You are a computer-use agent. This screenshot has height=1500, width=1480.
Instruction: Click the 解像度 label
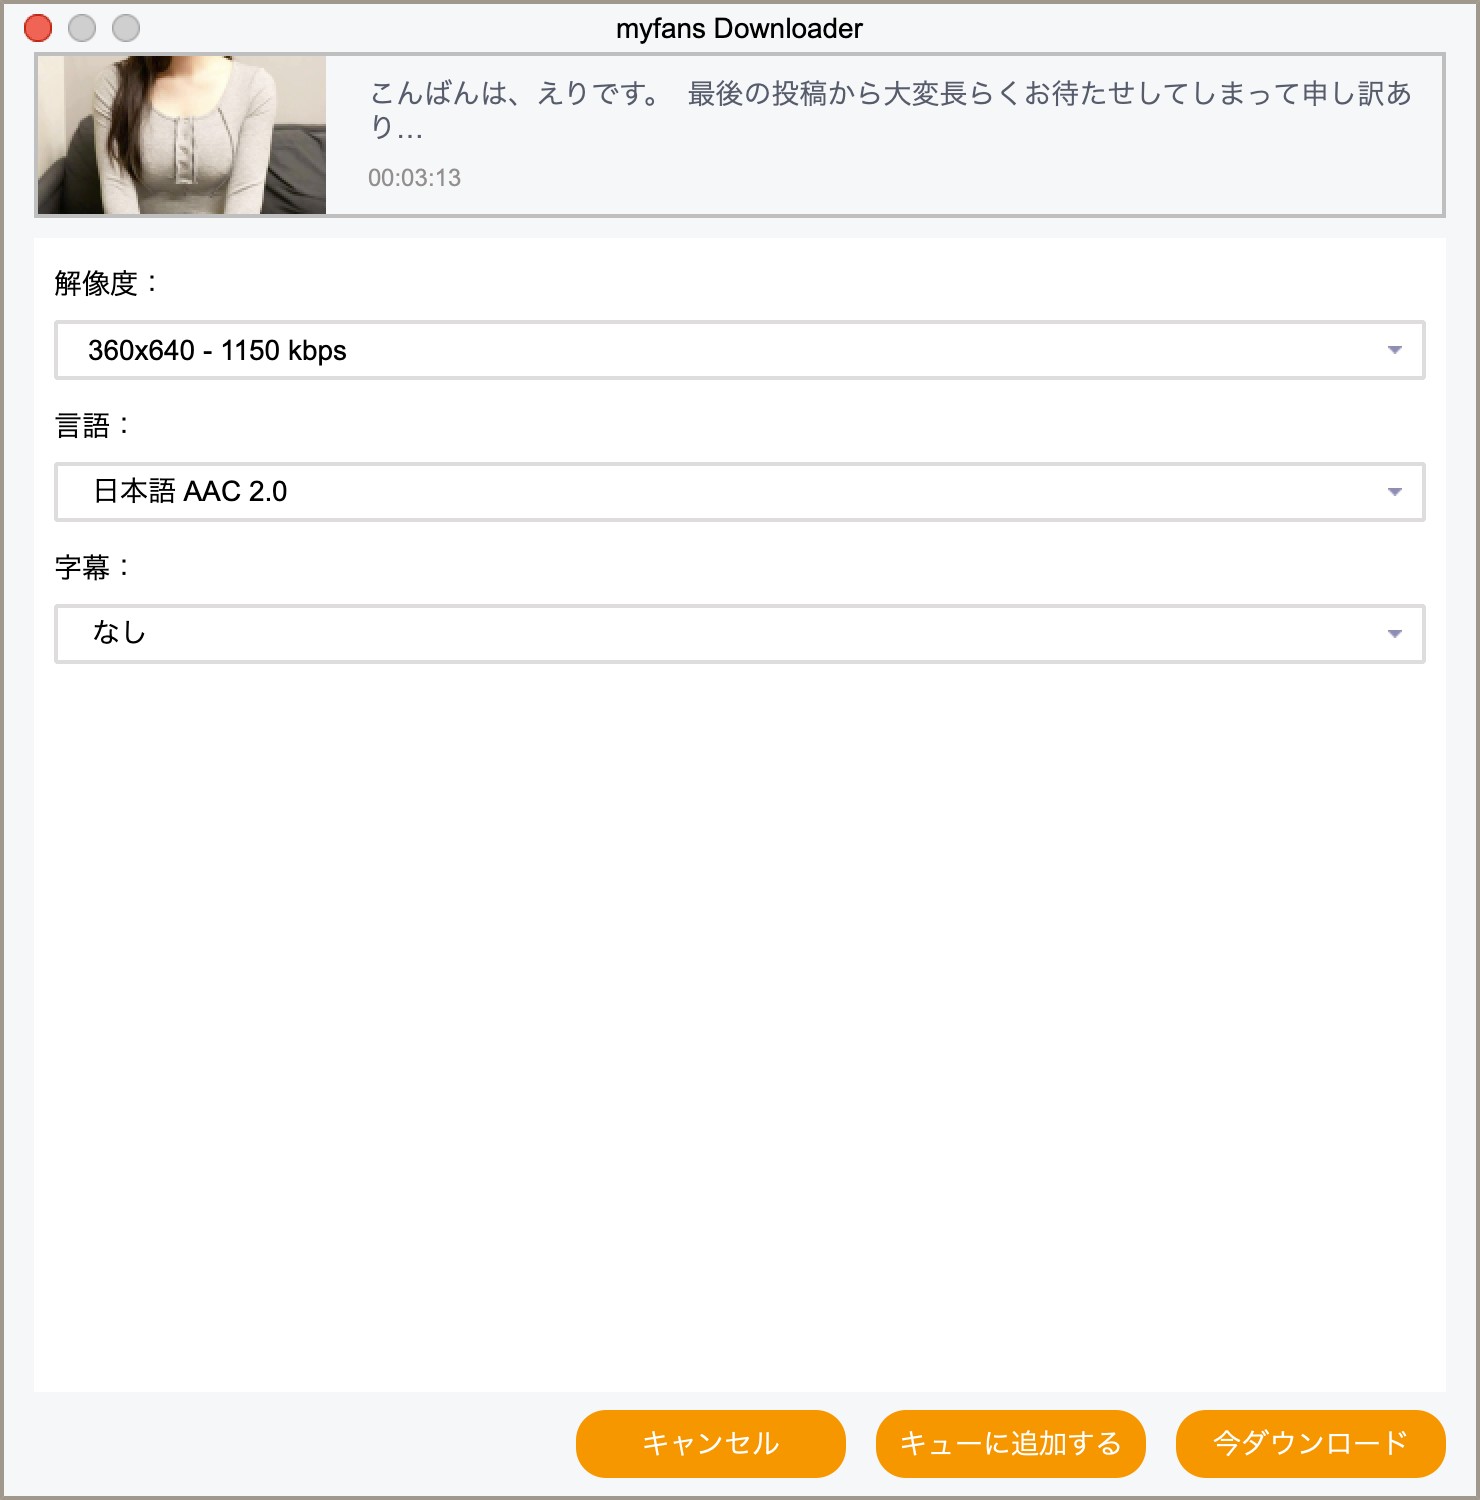(x=107, y=284)
